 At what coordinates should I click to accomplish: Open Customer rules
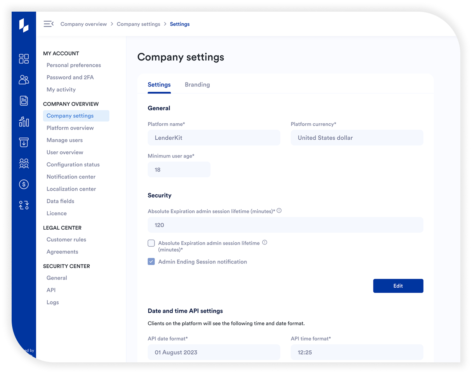(66, 240)
